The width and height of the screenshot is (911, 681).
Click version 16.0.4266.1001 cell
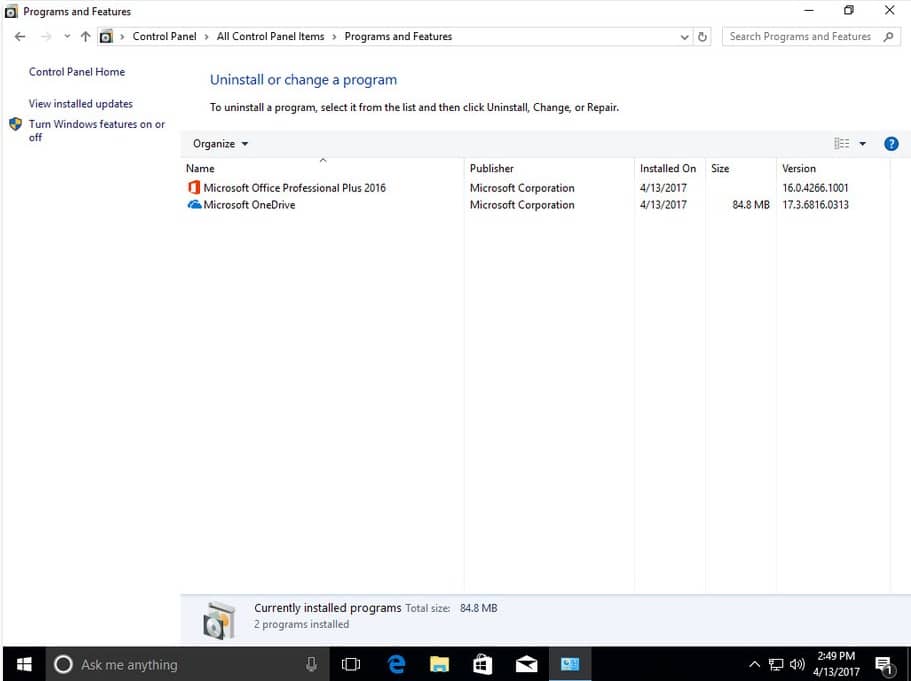815,188
